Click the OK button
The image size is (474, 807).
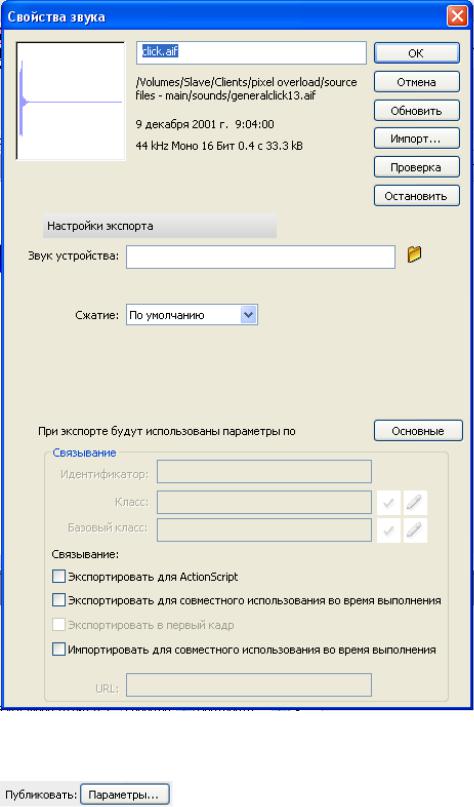pos(416,53)
